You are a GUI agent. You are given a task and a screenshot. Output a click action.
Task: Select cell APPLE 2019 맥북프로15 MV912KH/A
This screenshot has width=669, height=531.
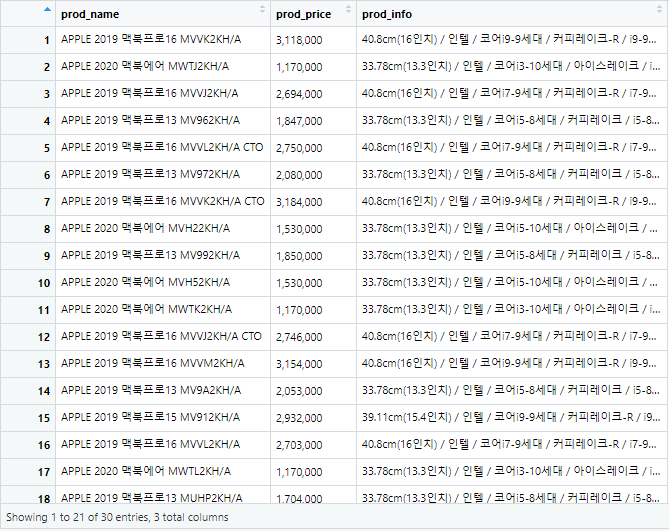click(x=163, y=418)
